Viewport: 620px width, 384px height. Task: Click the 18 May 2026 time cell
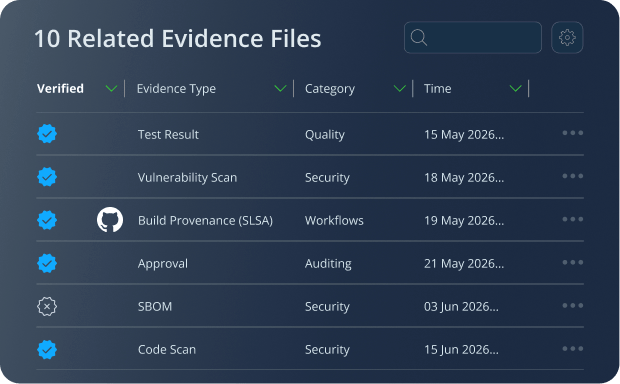464,178
